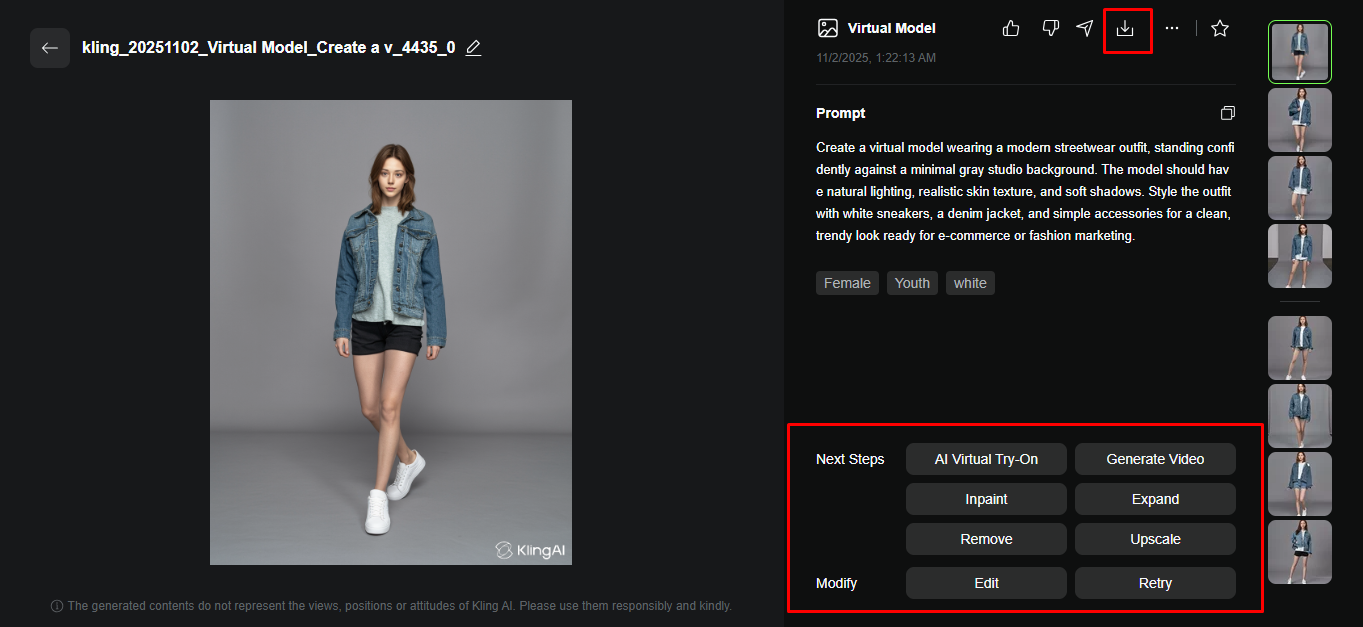Screen dimensions: 1363x627
Task: Select the second thumbnail on the right
Action: click(1299, 120)
